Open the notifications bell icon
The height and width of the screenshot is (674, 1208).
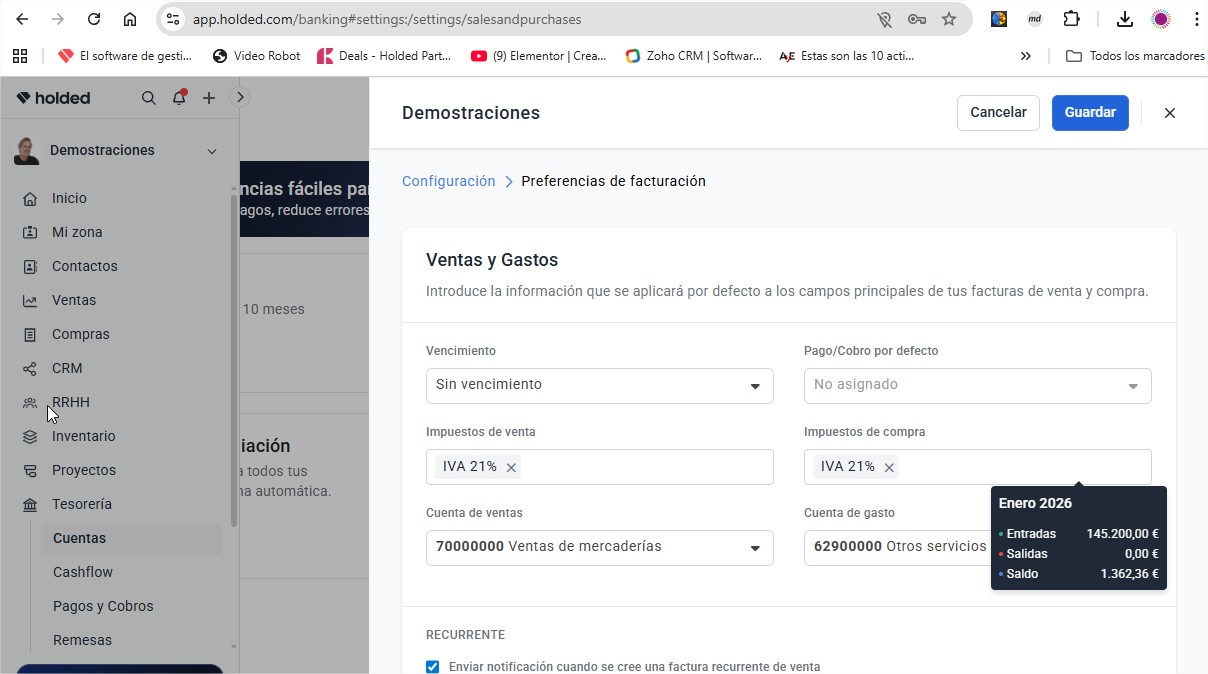[x=178, y=97]
